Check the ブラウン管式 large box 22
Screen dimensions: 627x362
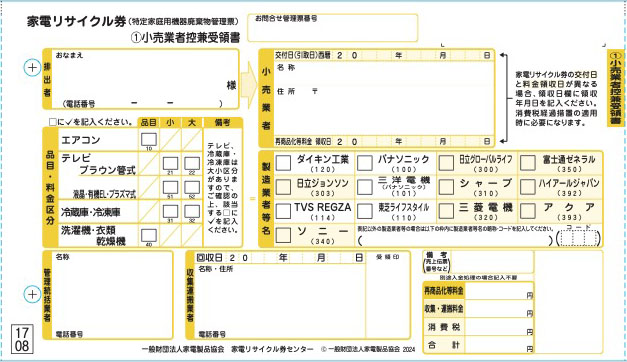[x=192, y=164]
